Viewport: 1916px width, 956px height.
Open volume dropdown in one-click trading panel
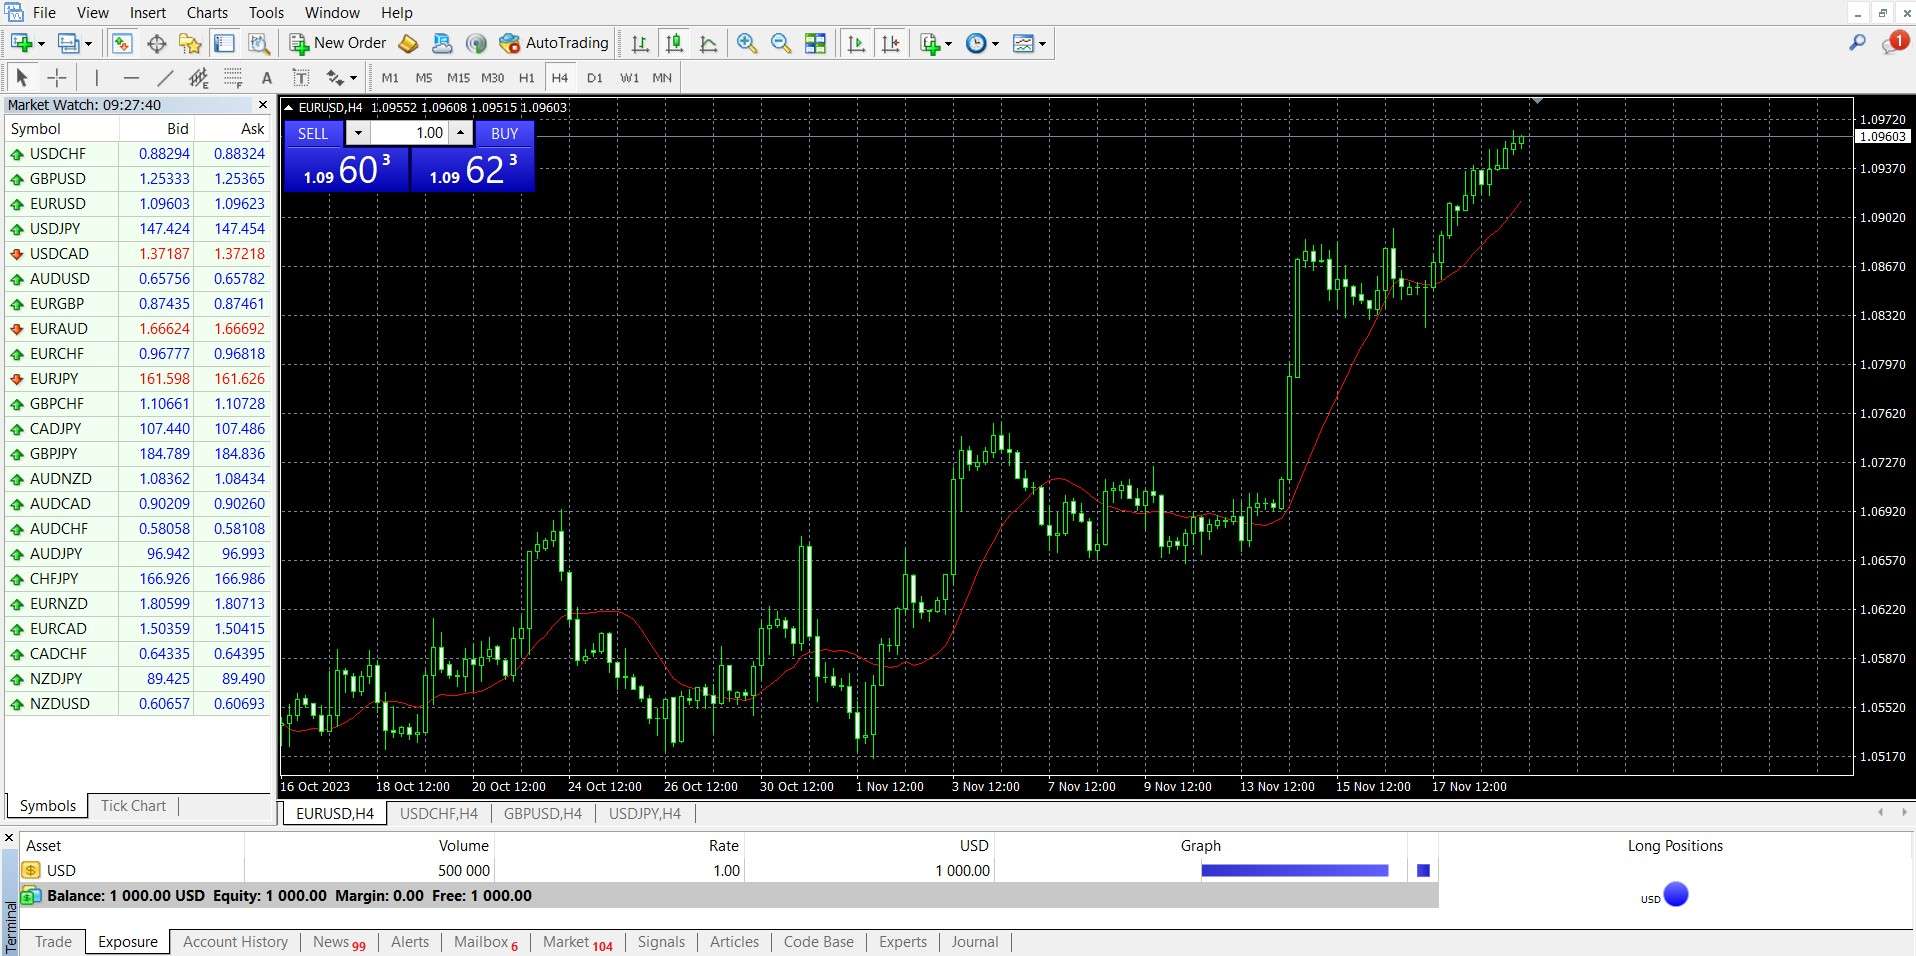358,133
